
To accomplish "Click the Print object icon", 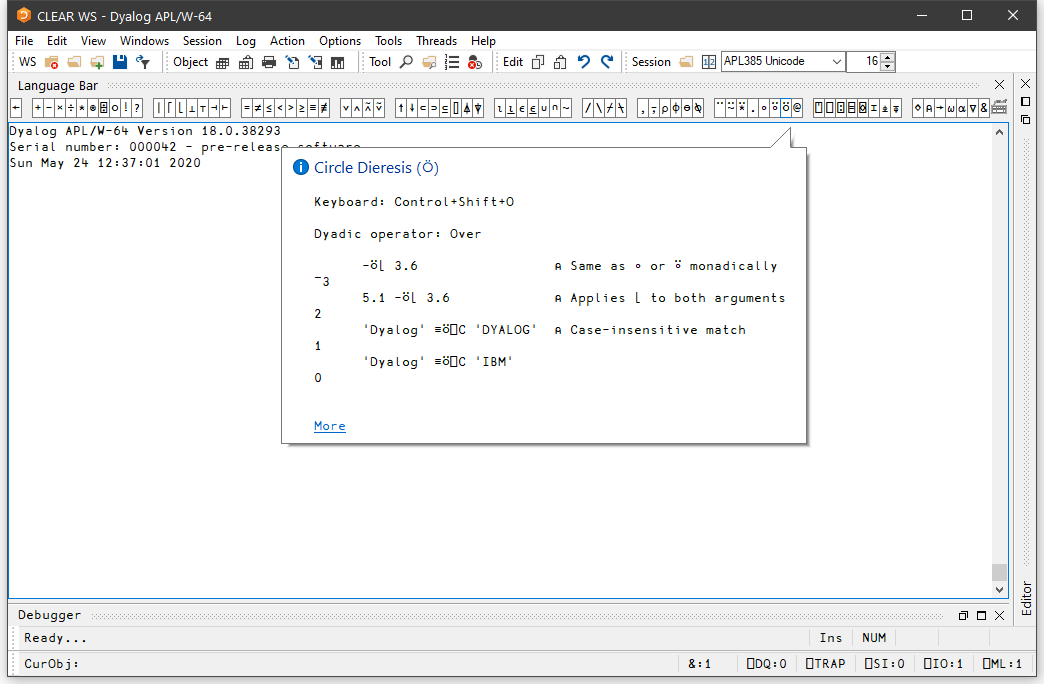I will point(268,62).
